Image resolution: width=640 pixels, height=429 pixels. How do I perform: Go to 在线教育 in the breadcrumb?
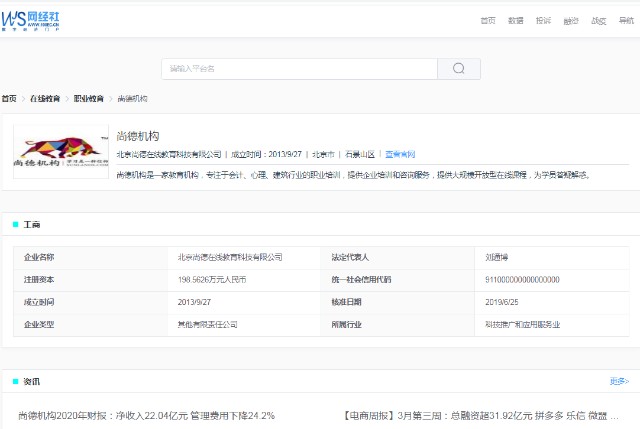(x=45, y=98)
